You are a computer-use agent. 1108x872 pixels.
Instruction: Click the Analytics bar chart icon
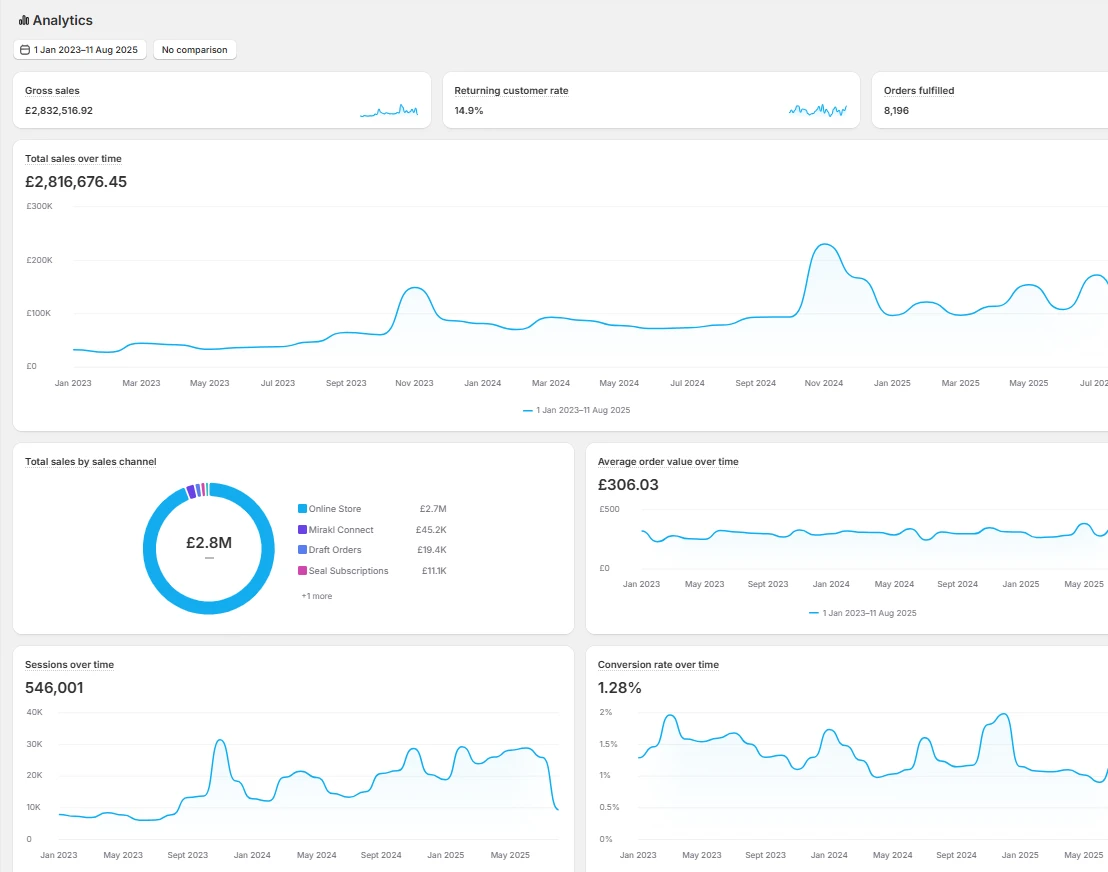[24, 20]
